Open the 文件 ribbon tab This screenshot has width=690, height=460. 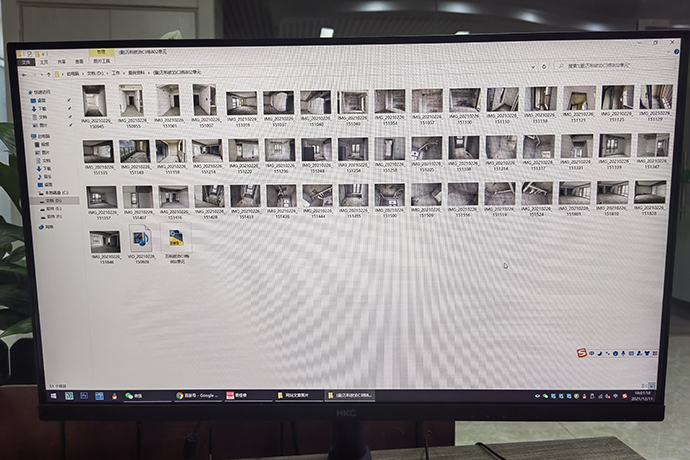tap(27, 63)
